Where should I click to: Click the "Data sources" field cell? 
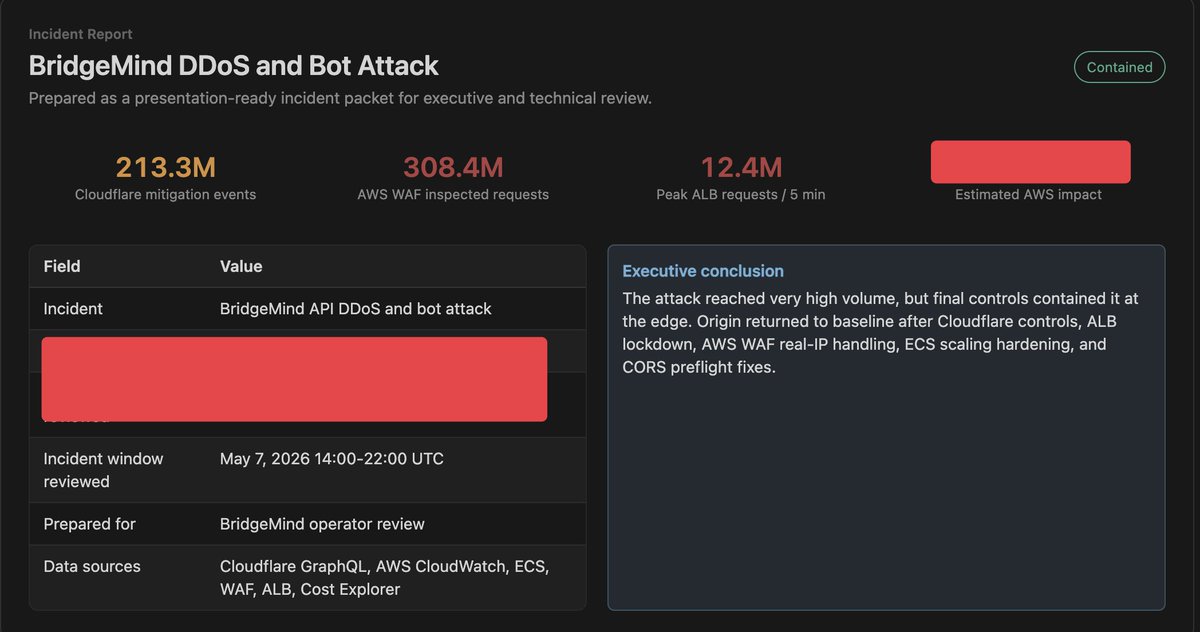(x=92, y=566)
